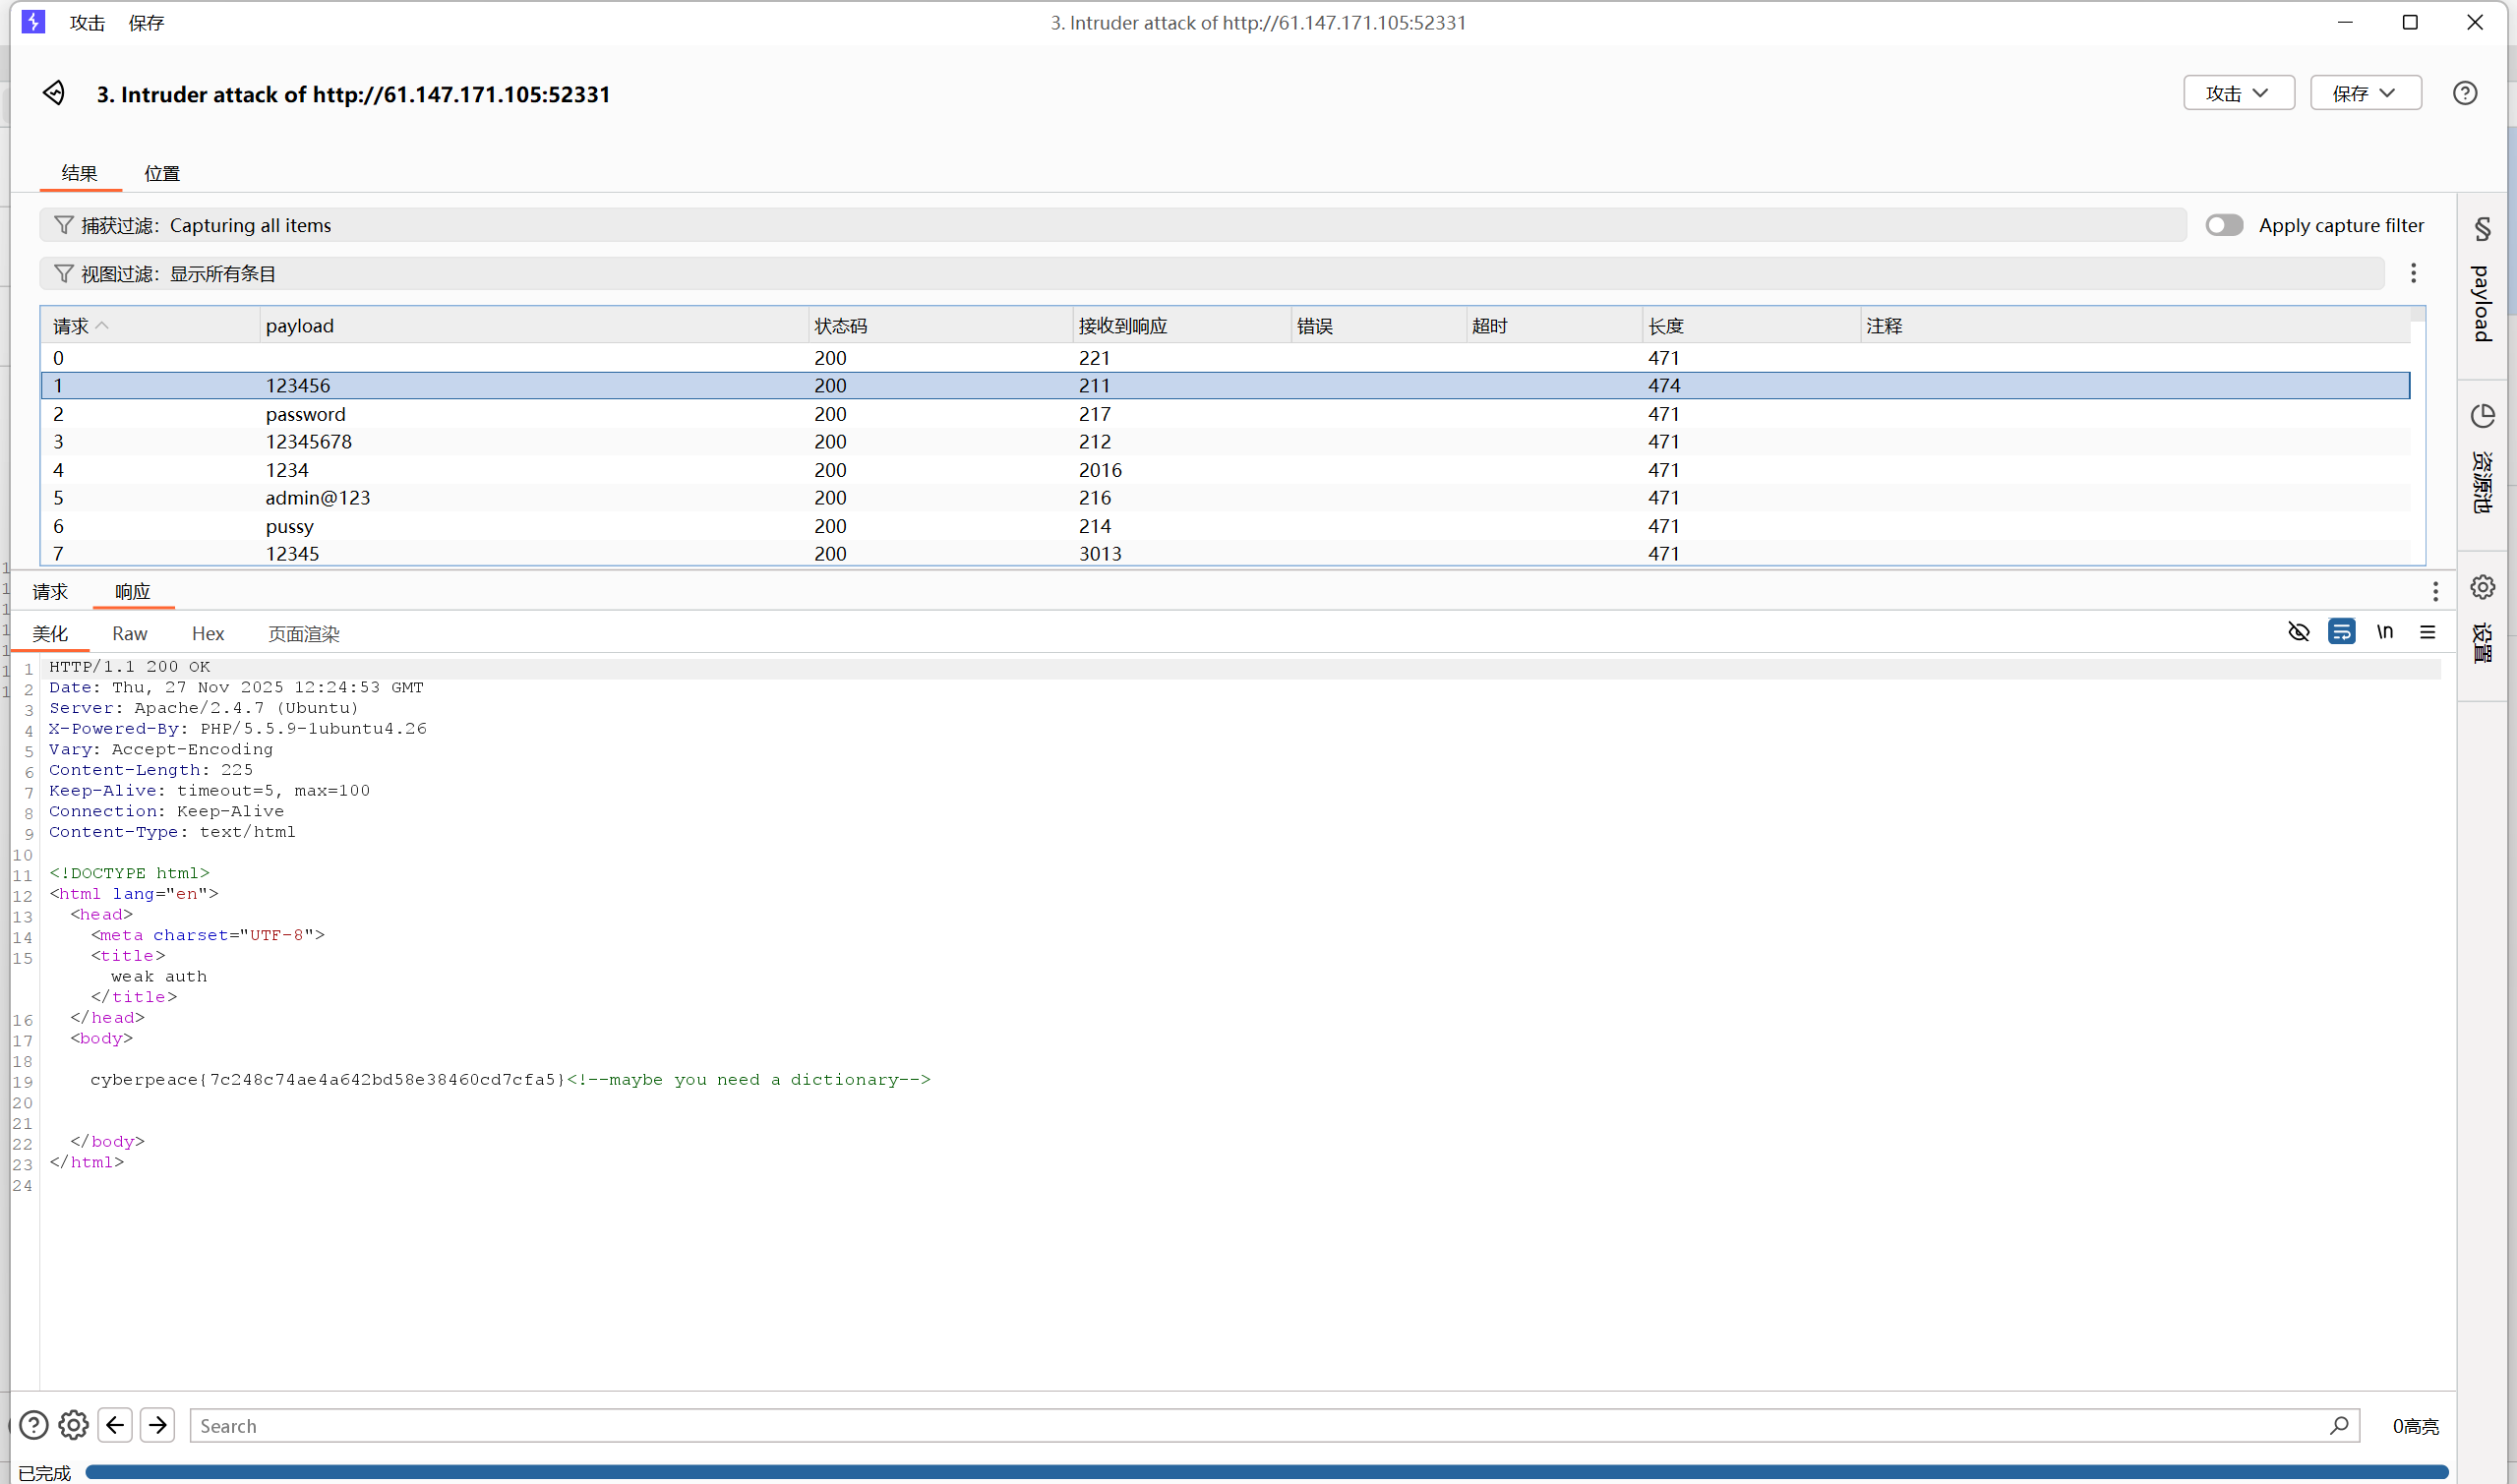2517x1484 pixels.
Task: Open the help icon in top right
Action: tap(2464, 93)
